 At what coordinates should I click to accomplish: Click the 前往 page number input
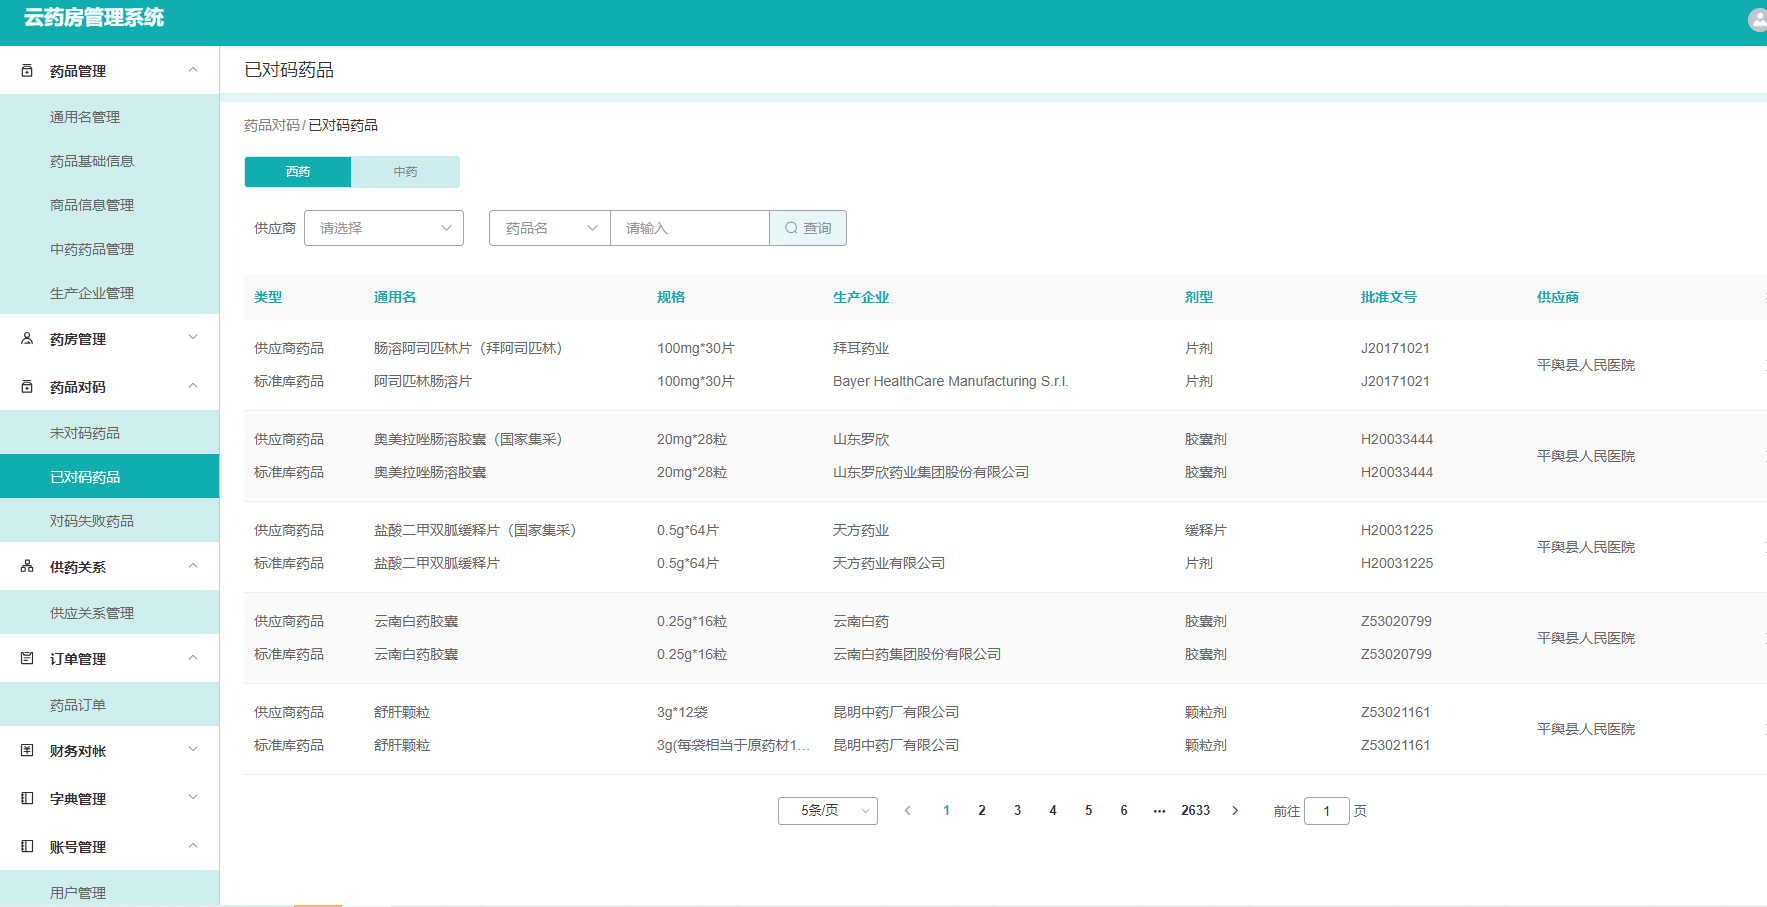coord(1327,811)
